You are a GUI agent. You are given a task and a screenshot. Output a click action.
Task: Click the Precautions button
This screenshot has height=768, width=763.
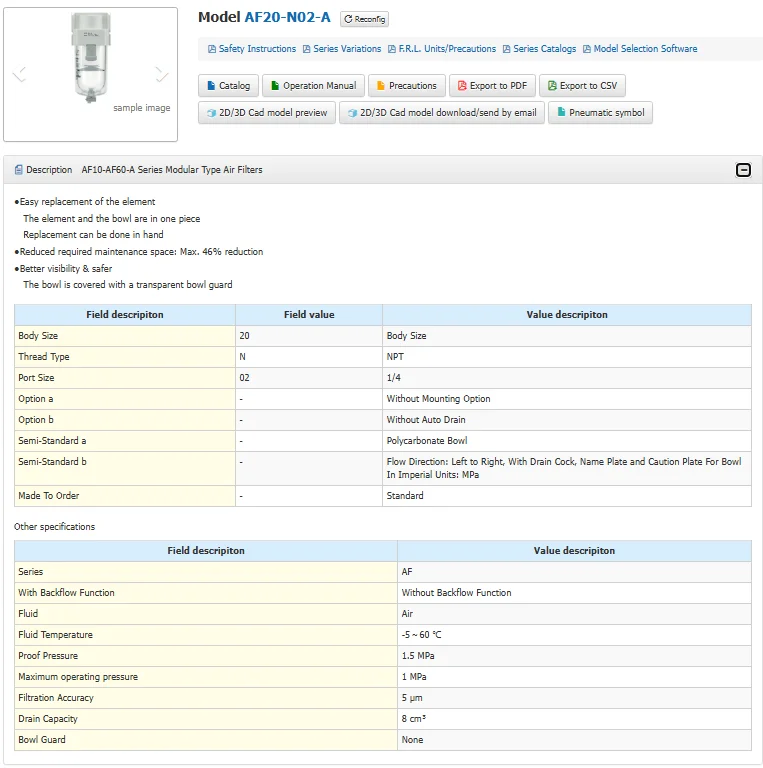pyautogui.click(x=407, y=86)
